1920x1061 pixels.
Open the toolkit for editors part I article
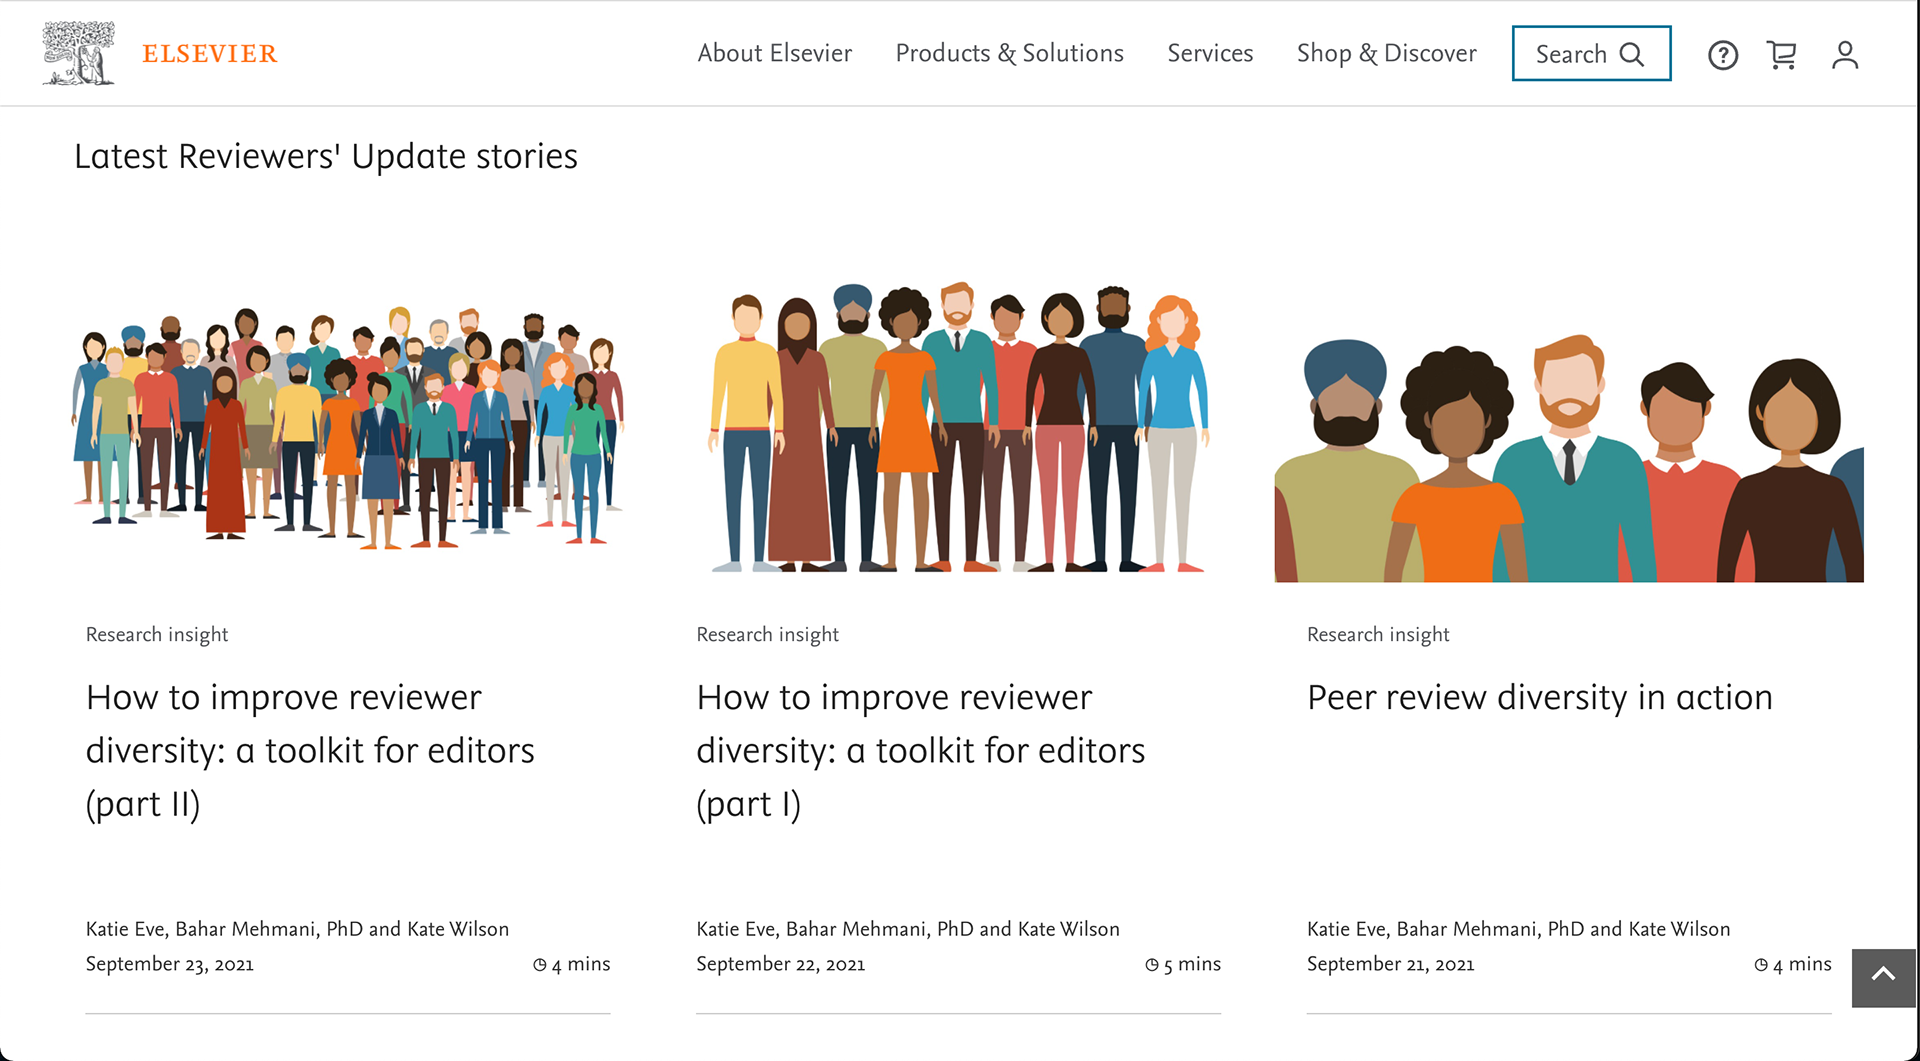coord(920,750)
